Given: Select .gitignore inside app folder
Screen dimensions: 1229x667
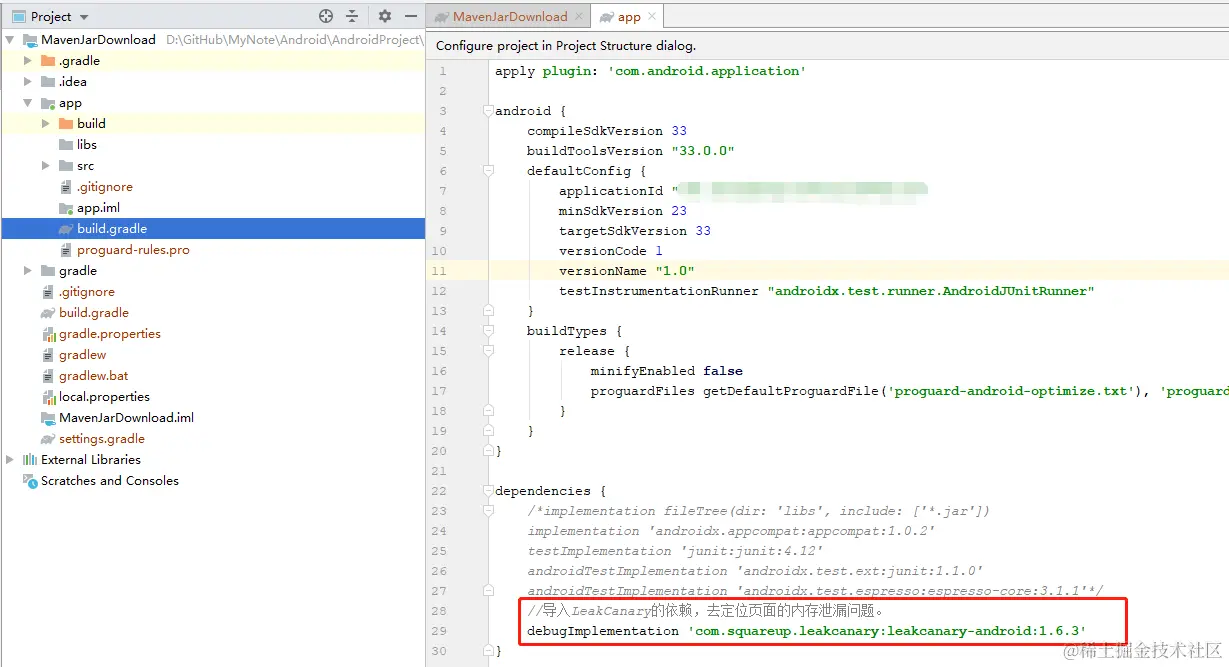Looking at the screenshot, I should click(x=104, y=187).
